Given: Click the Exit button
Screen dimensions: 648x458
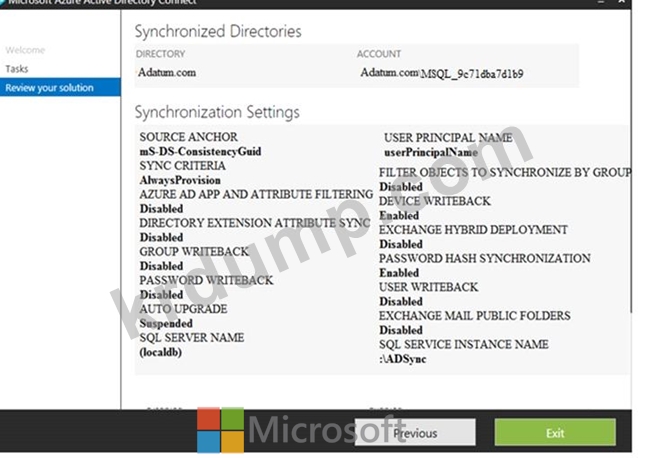Looking at the screenshot, I should click(555, 432).
